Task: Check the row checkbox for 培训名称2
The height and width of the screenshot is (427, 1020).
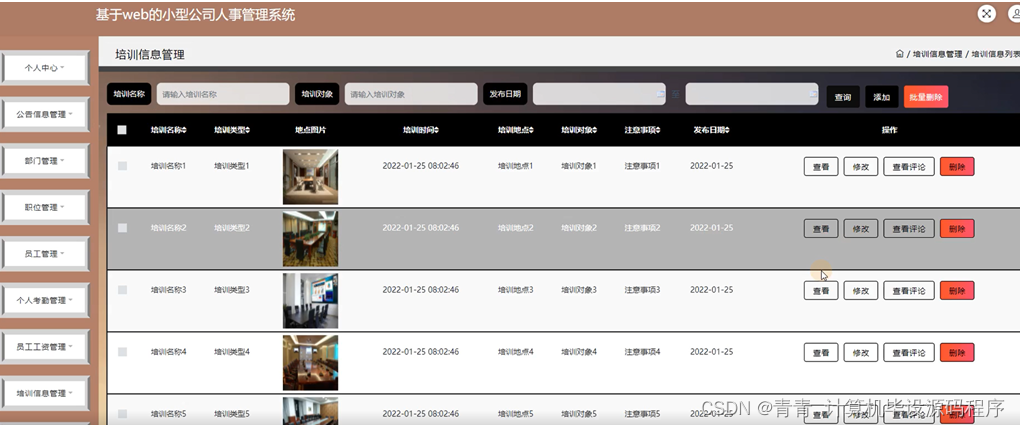Action: tap(122, 228)
